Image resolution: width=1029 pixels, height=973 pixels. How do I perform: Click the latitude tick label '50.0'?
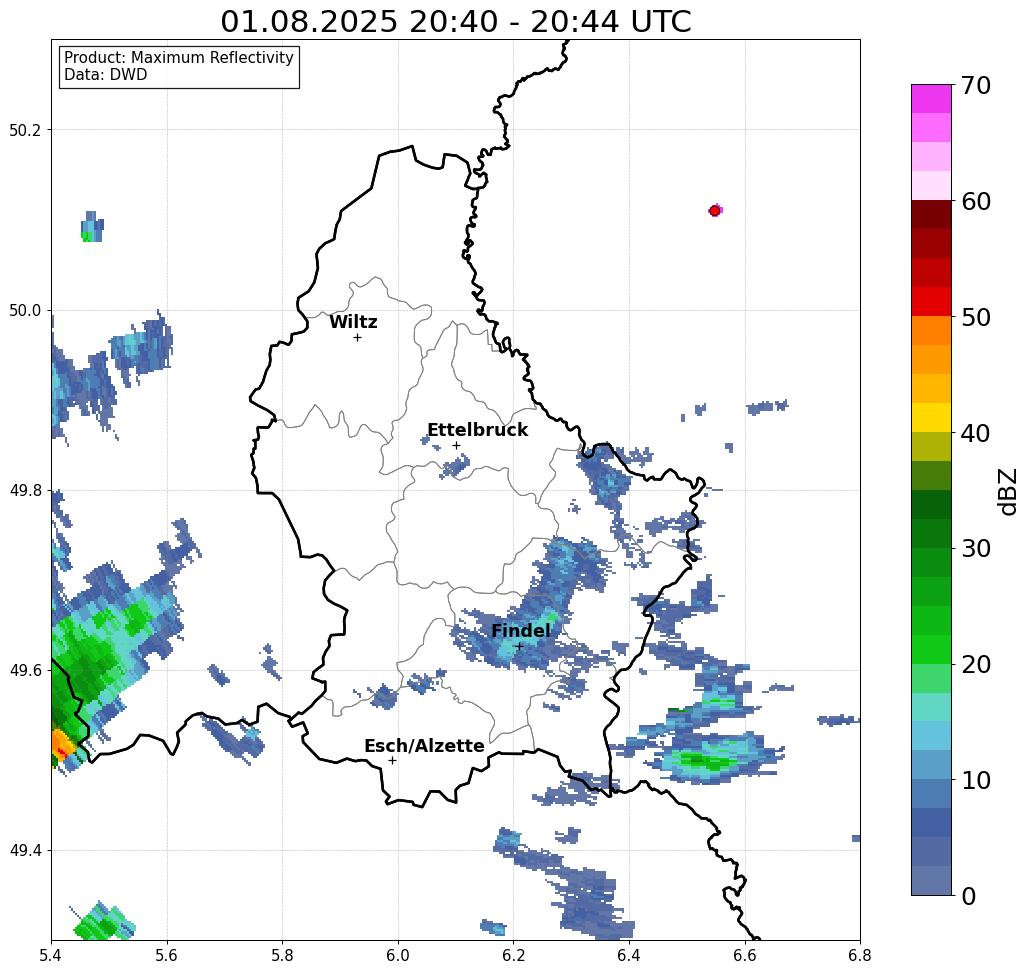(24, 310)
